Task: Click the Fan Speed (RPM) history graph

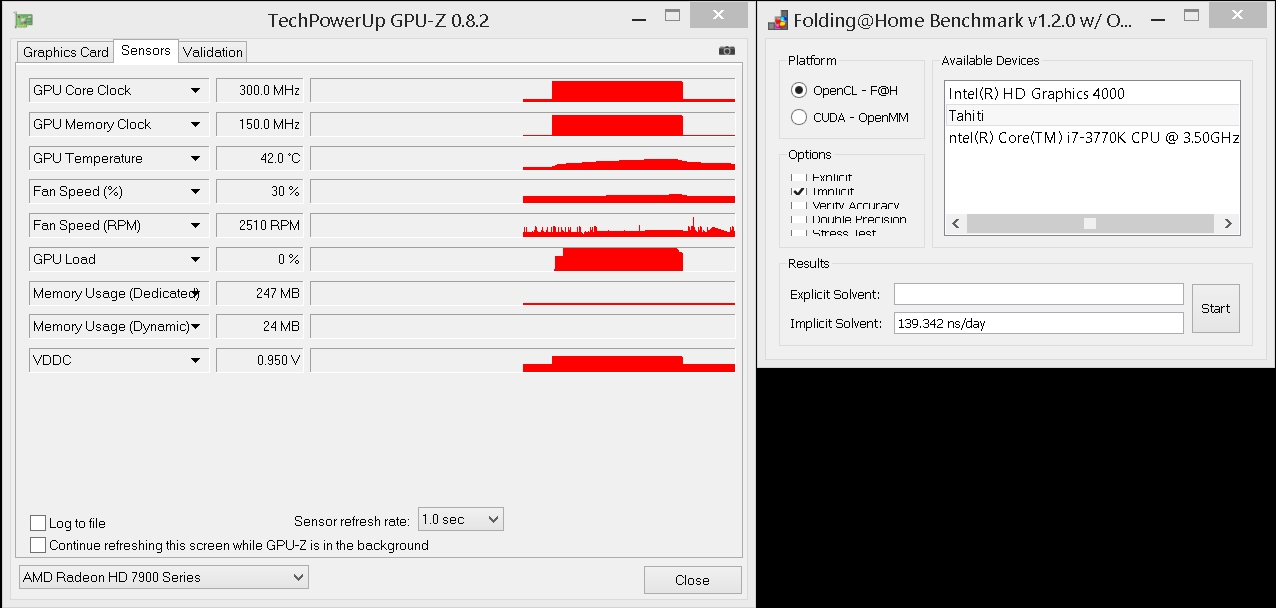Action: click(523, 225)
